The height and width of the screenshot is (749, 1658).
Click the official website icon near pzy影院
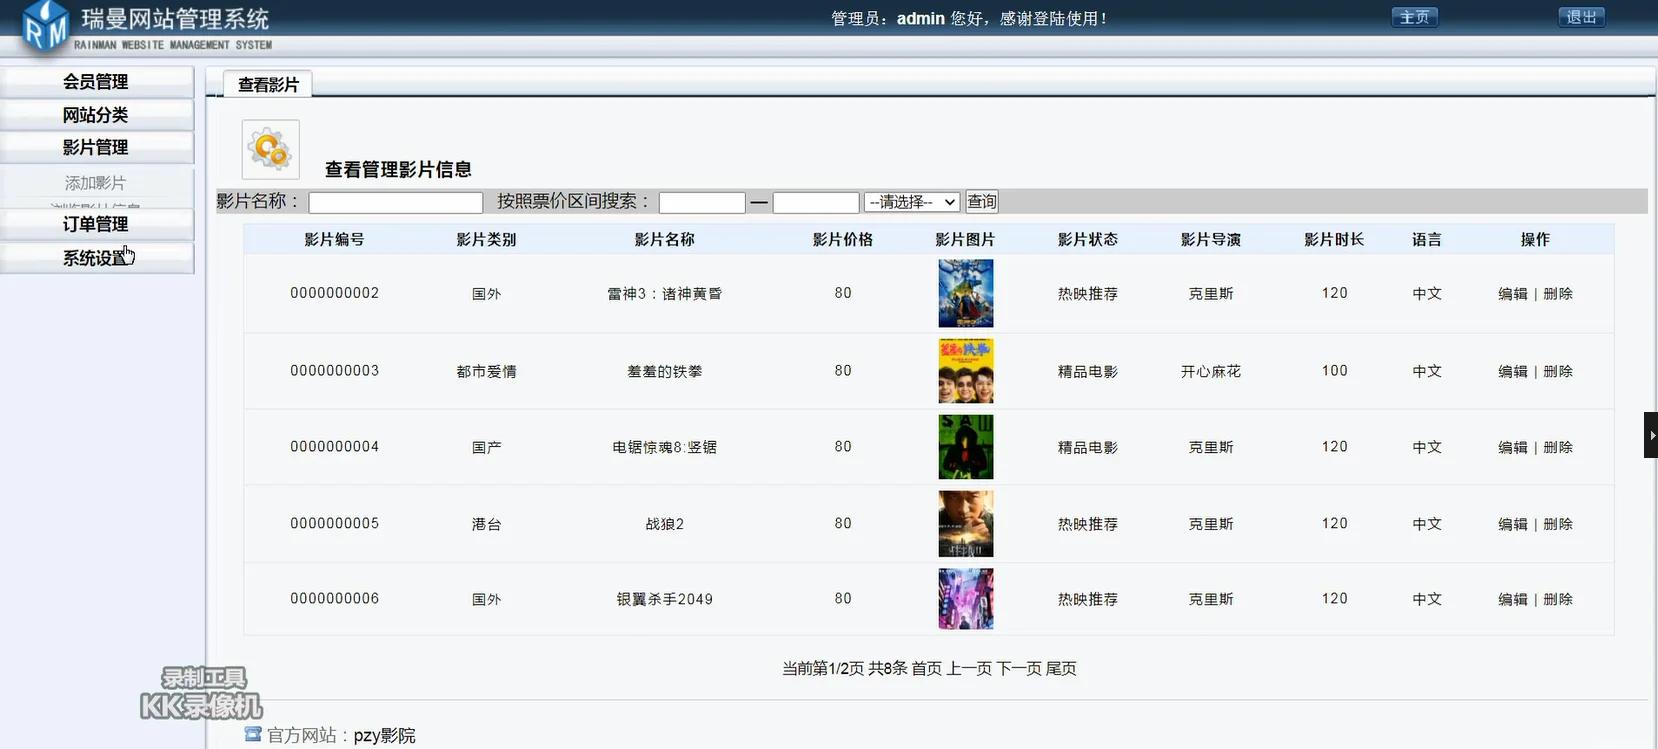tap(253, 734)
